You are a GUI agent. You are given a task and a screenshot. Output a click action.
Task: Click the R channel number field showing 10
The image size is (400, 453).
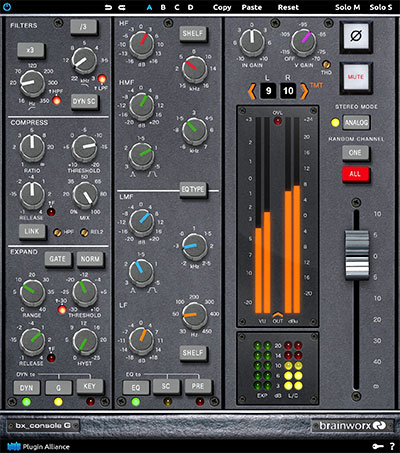(x=288, y=91)
